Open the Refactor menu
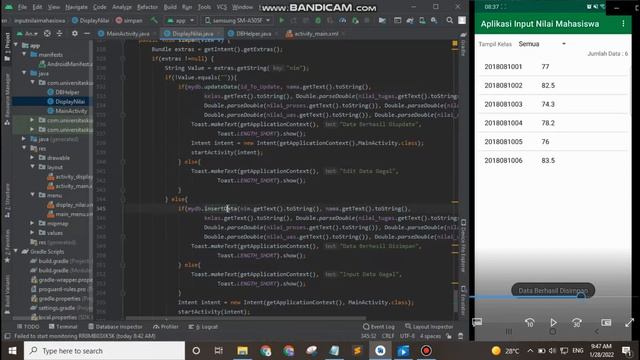640x360 pixels. click(x=147, y=7)
